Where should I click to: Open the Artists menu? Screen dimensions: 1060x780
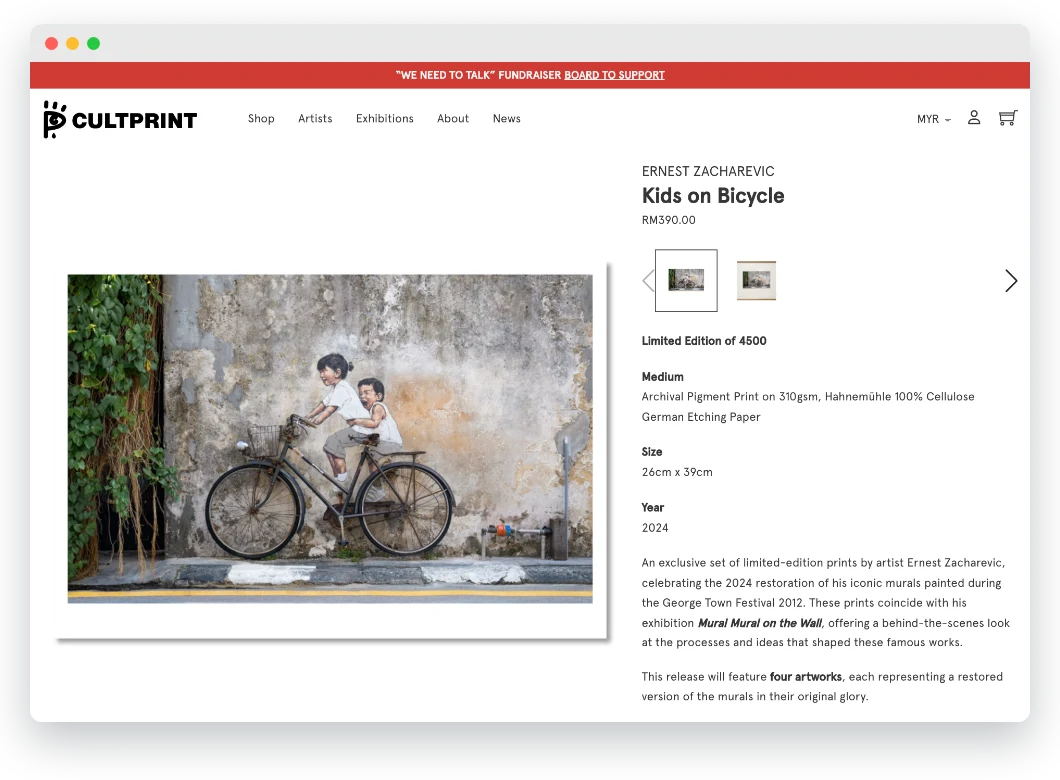pos(315,118)
